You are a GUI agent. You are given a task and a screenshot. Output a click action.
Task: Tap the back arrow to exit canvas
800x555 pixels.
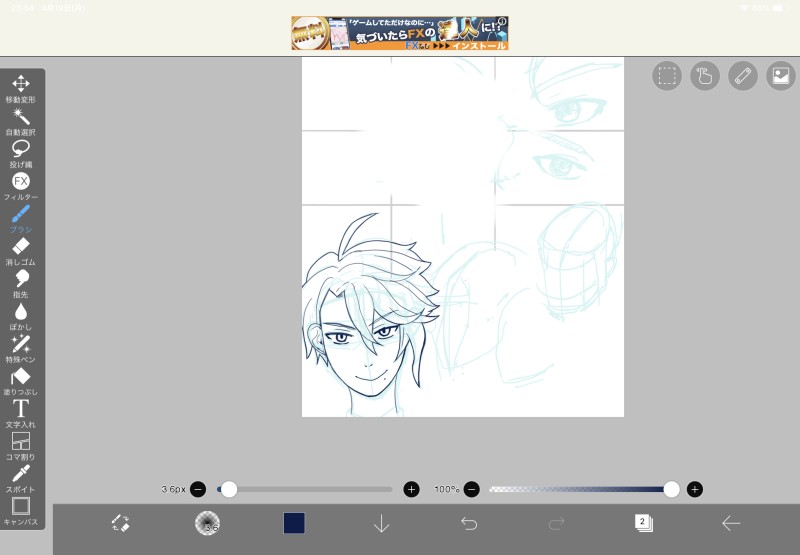731,523
